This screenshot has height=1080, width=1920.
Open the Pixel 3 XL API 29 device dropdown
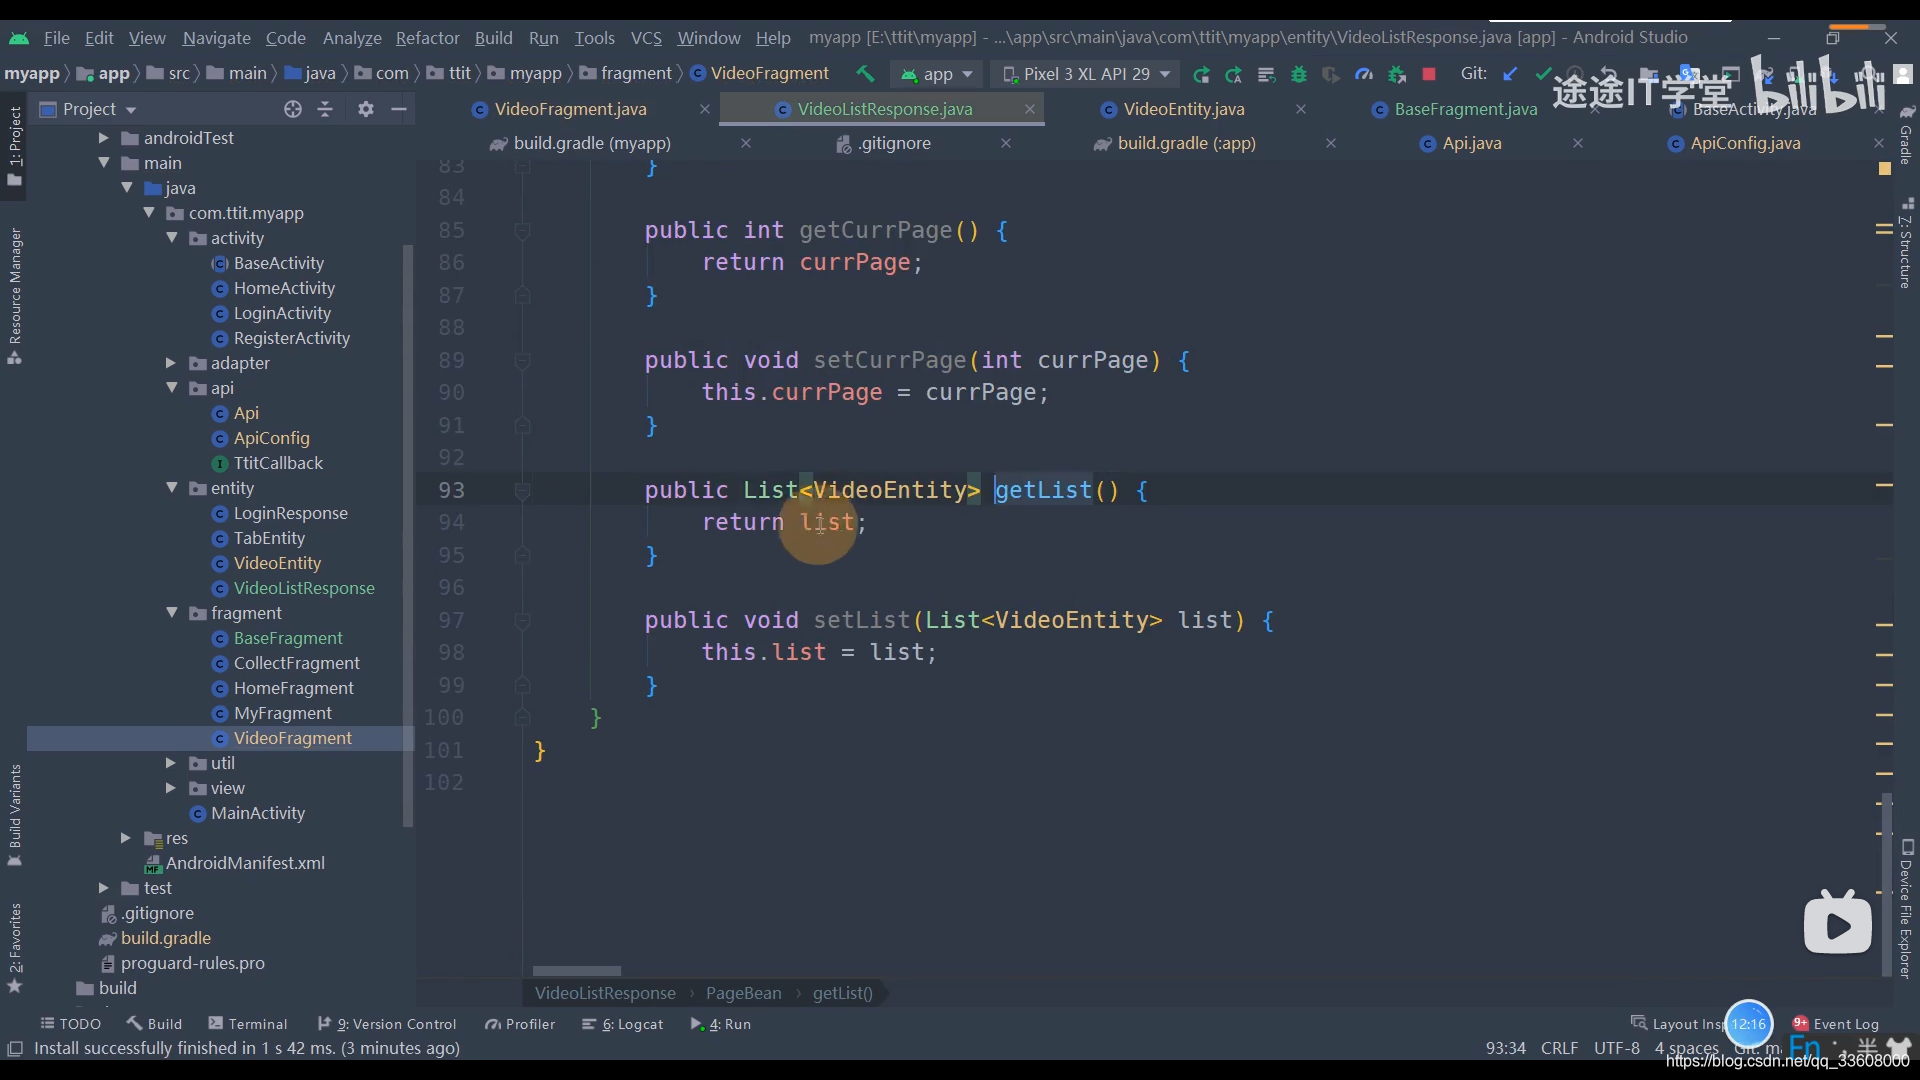[1086, 74]
